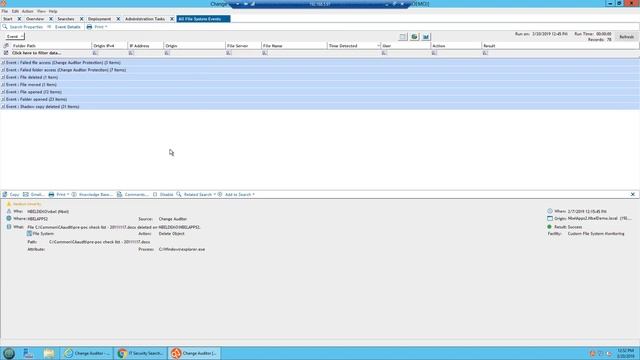Click the bar chart view icon

(x=426, y=37)
